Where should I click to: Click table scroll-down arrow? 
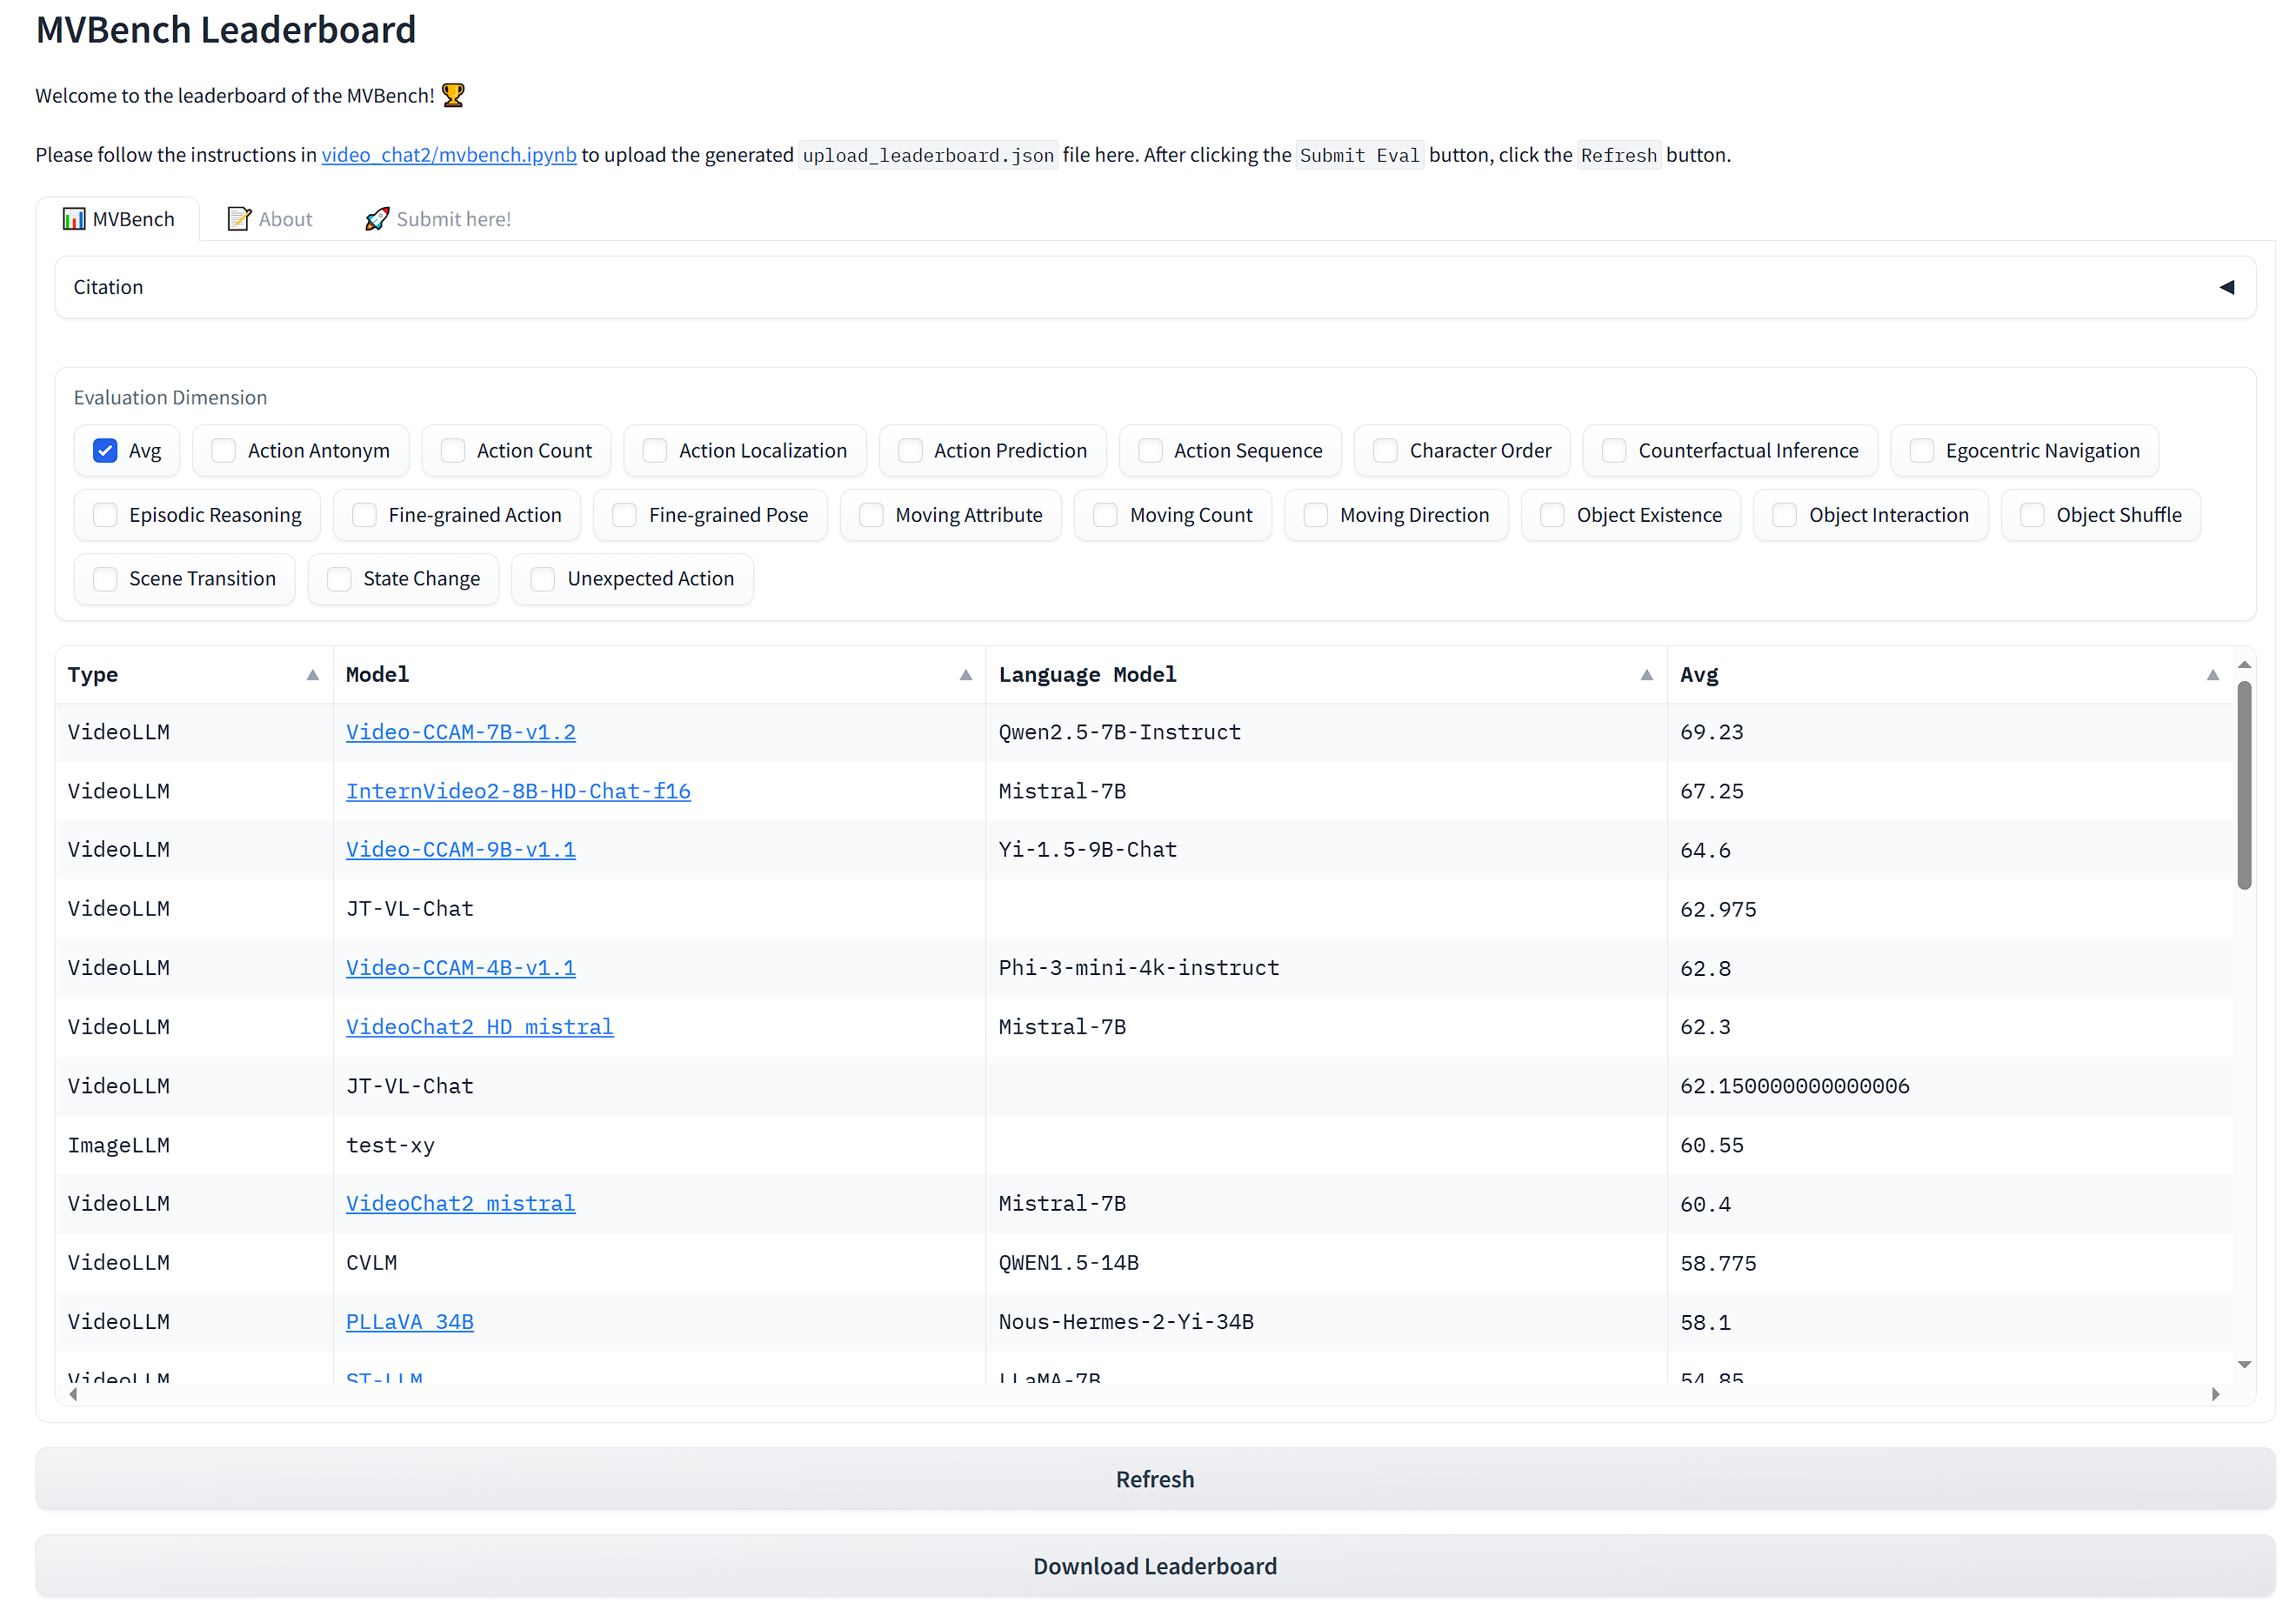2244,1365
